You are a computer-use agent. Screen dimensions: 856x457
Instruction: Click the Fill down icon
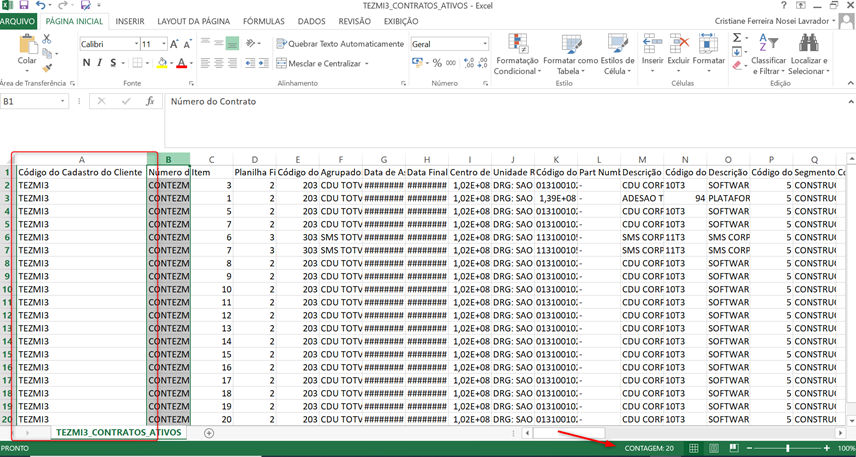coord(736,52)
